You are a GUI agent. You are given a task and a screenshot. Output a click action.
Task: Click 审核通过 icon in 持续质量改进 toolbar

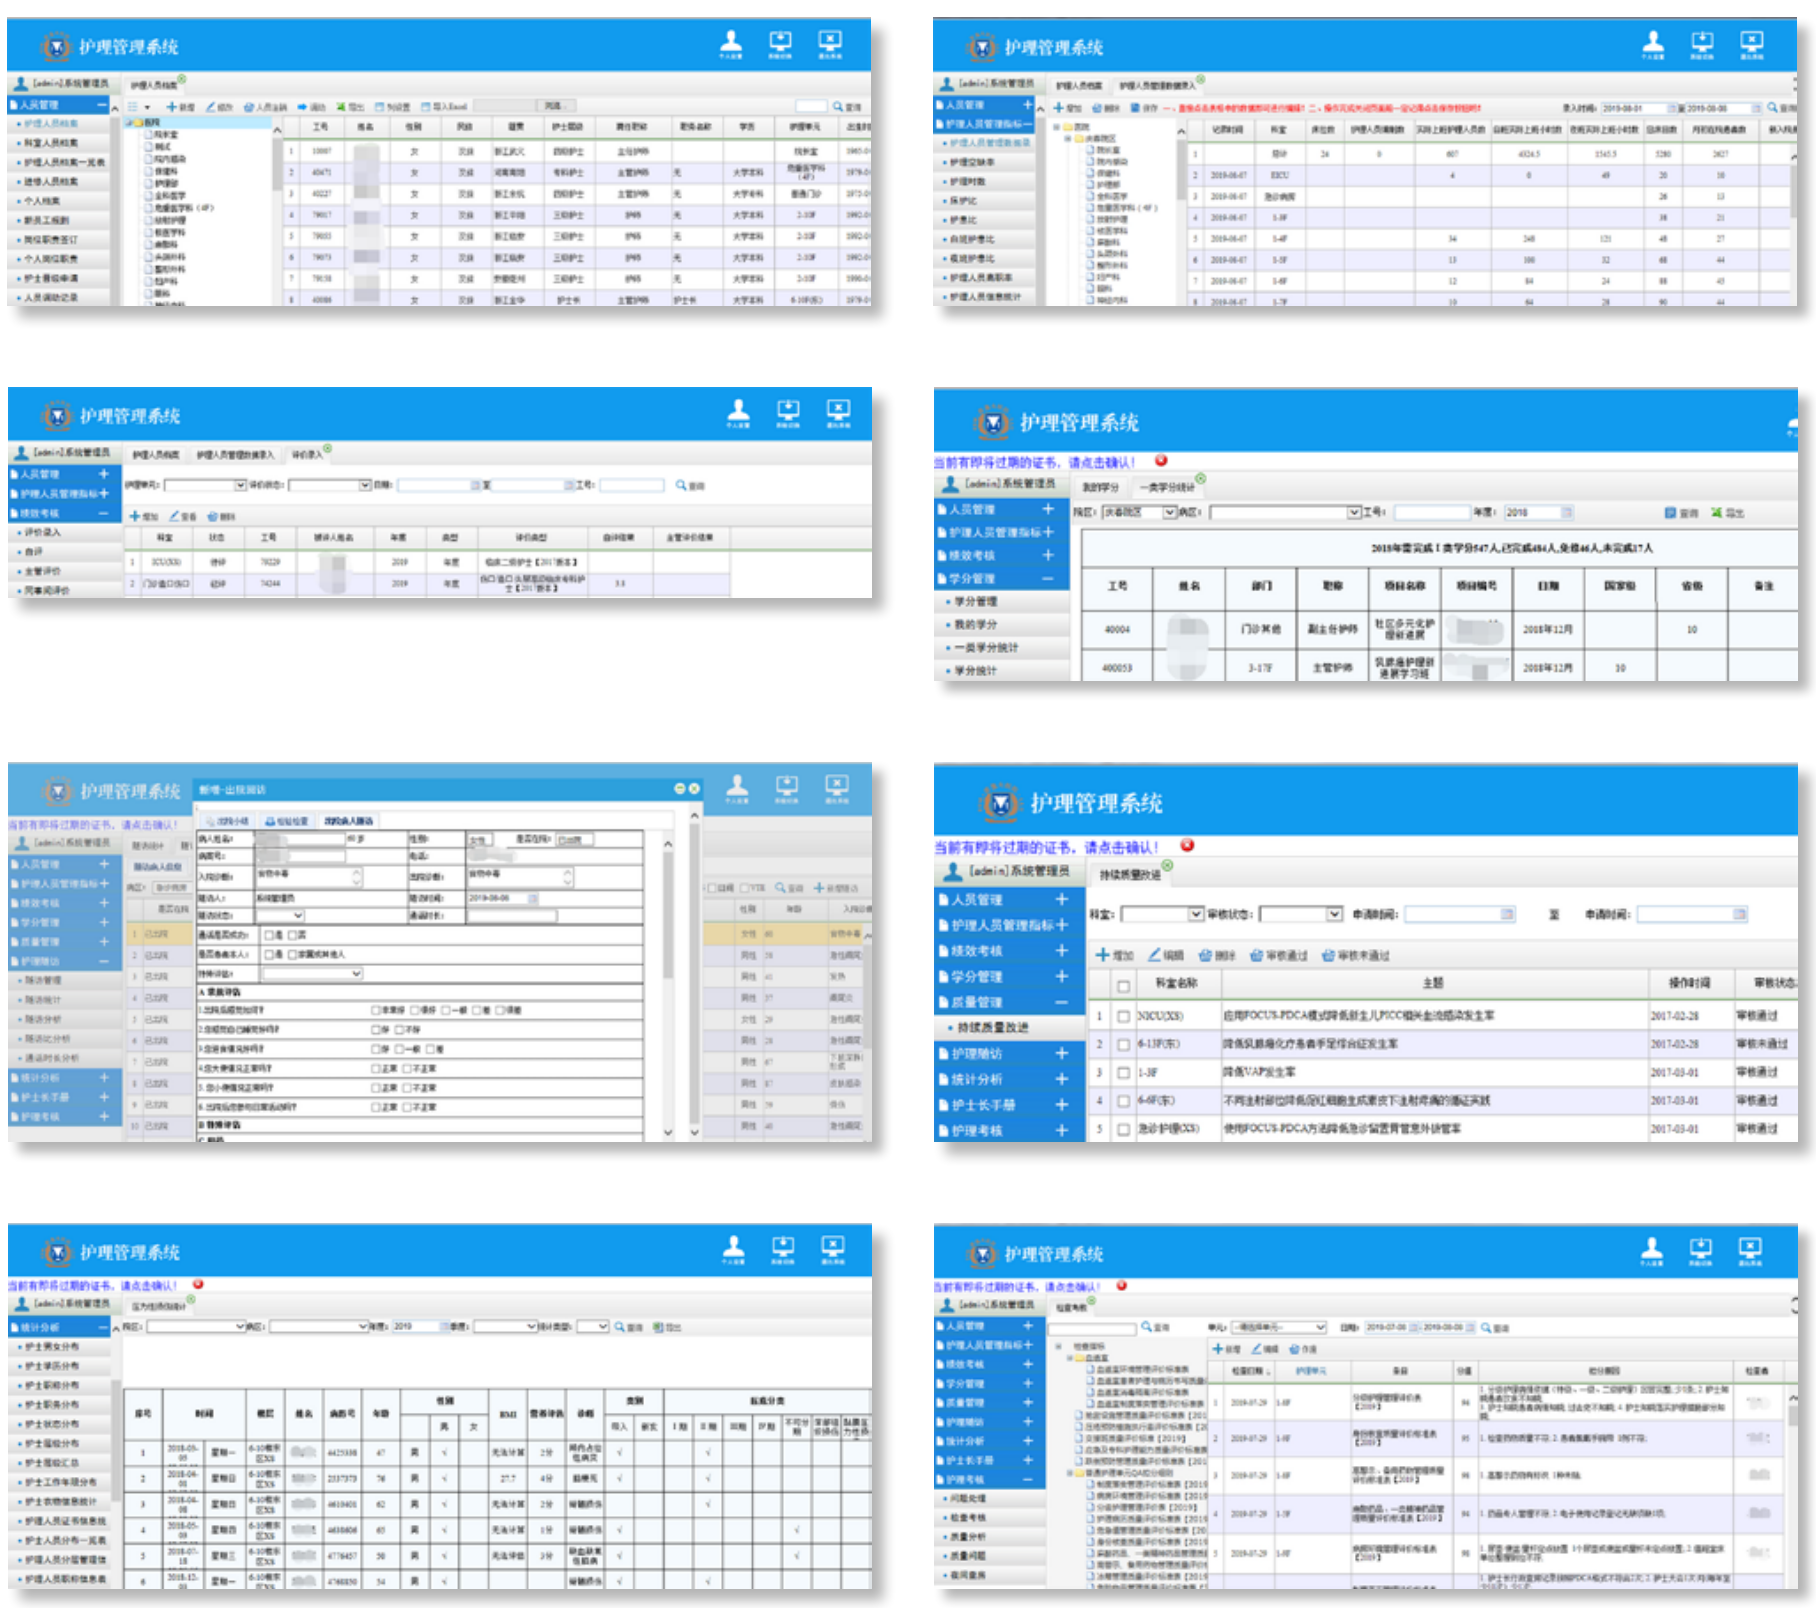1257,955
